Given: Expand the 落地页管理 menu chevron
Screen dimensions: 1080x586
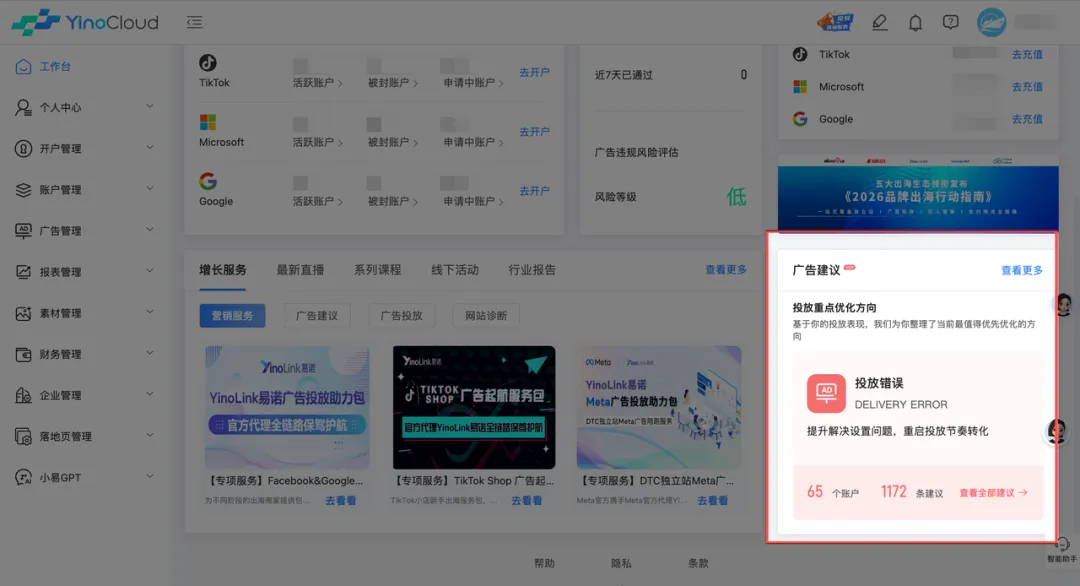Looking at the screenshot, I should click(149, 436).
